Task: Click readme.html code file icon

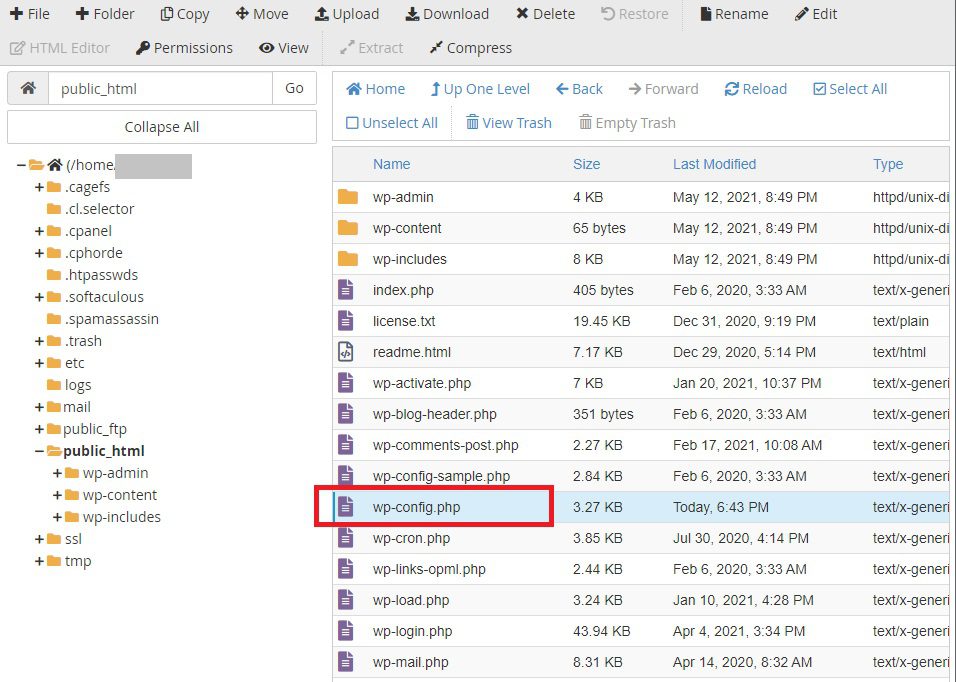Action: [x=346, y=352]
